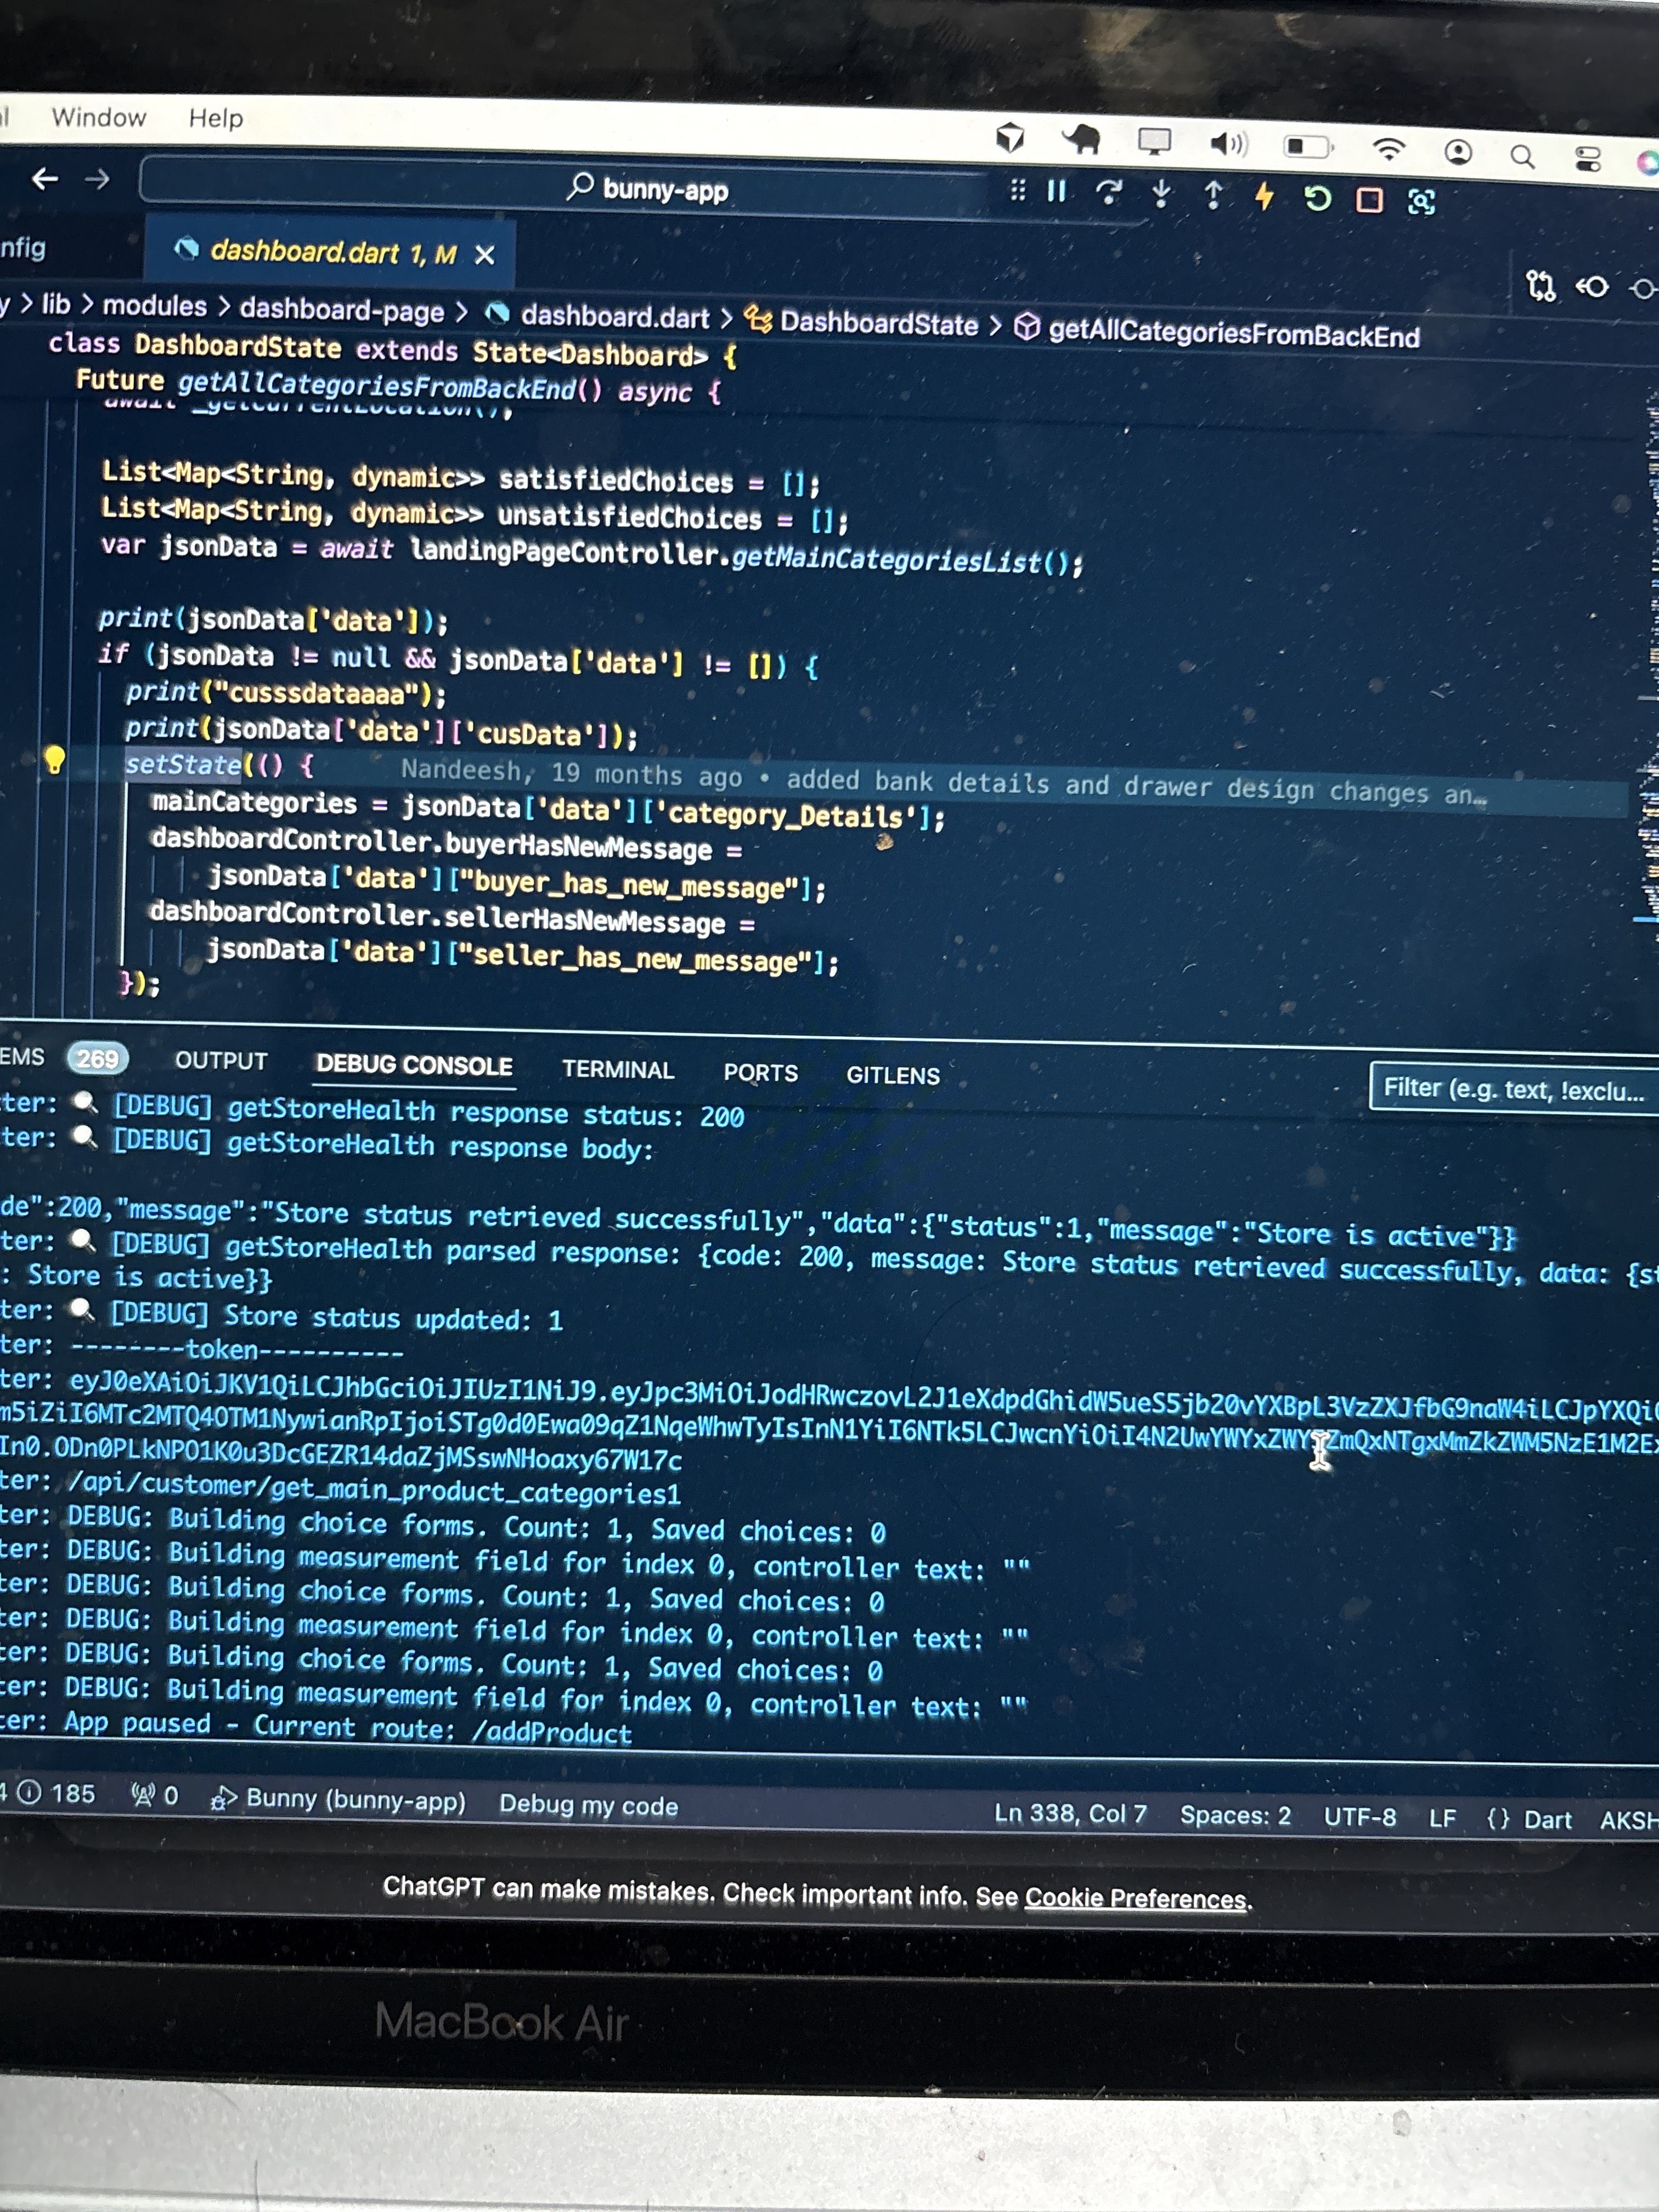Go back with the left arrow
Viewport: 1659px width, 2212px height.
(45, 179)
